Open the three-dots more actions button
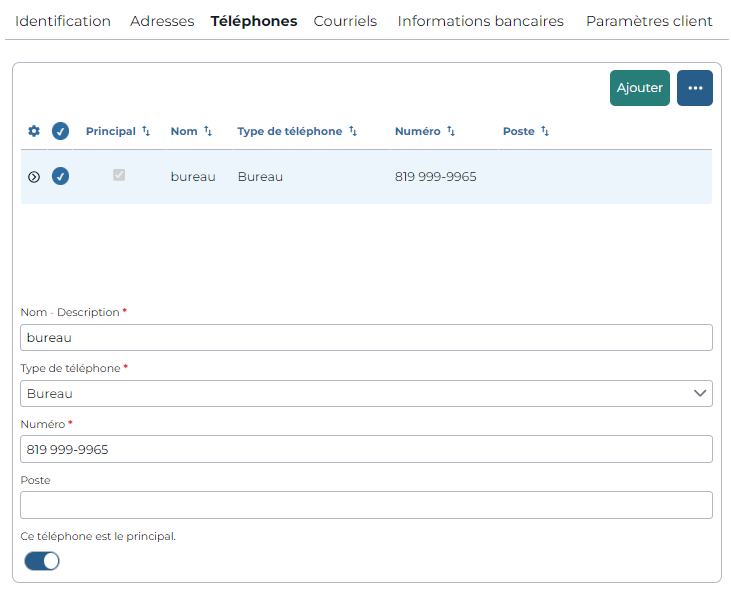Viewport: 731px width, 593px height. pos(695,88)
